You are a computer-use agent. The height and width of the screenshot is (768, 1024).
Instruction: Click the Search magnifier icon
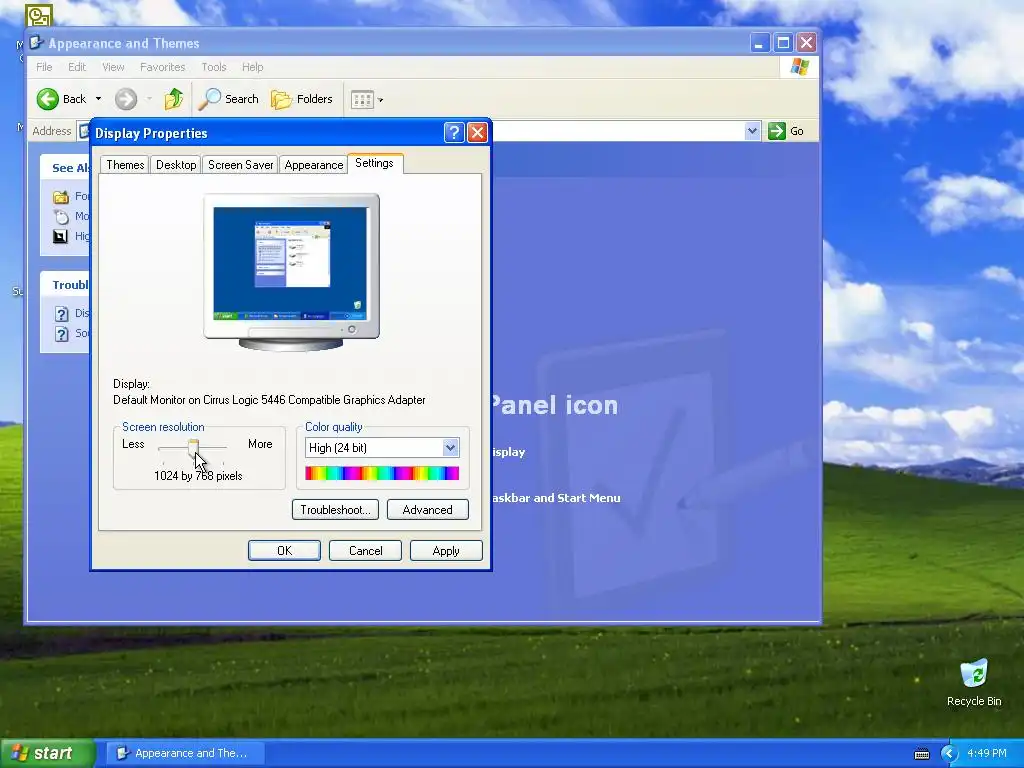(x=210, y=99)
